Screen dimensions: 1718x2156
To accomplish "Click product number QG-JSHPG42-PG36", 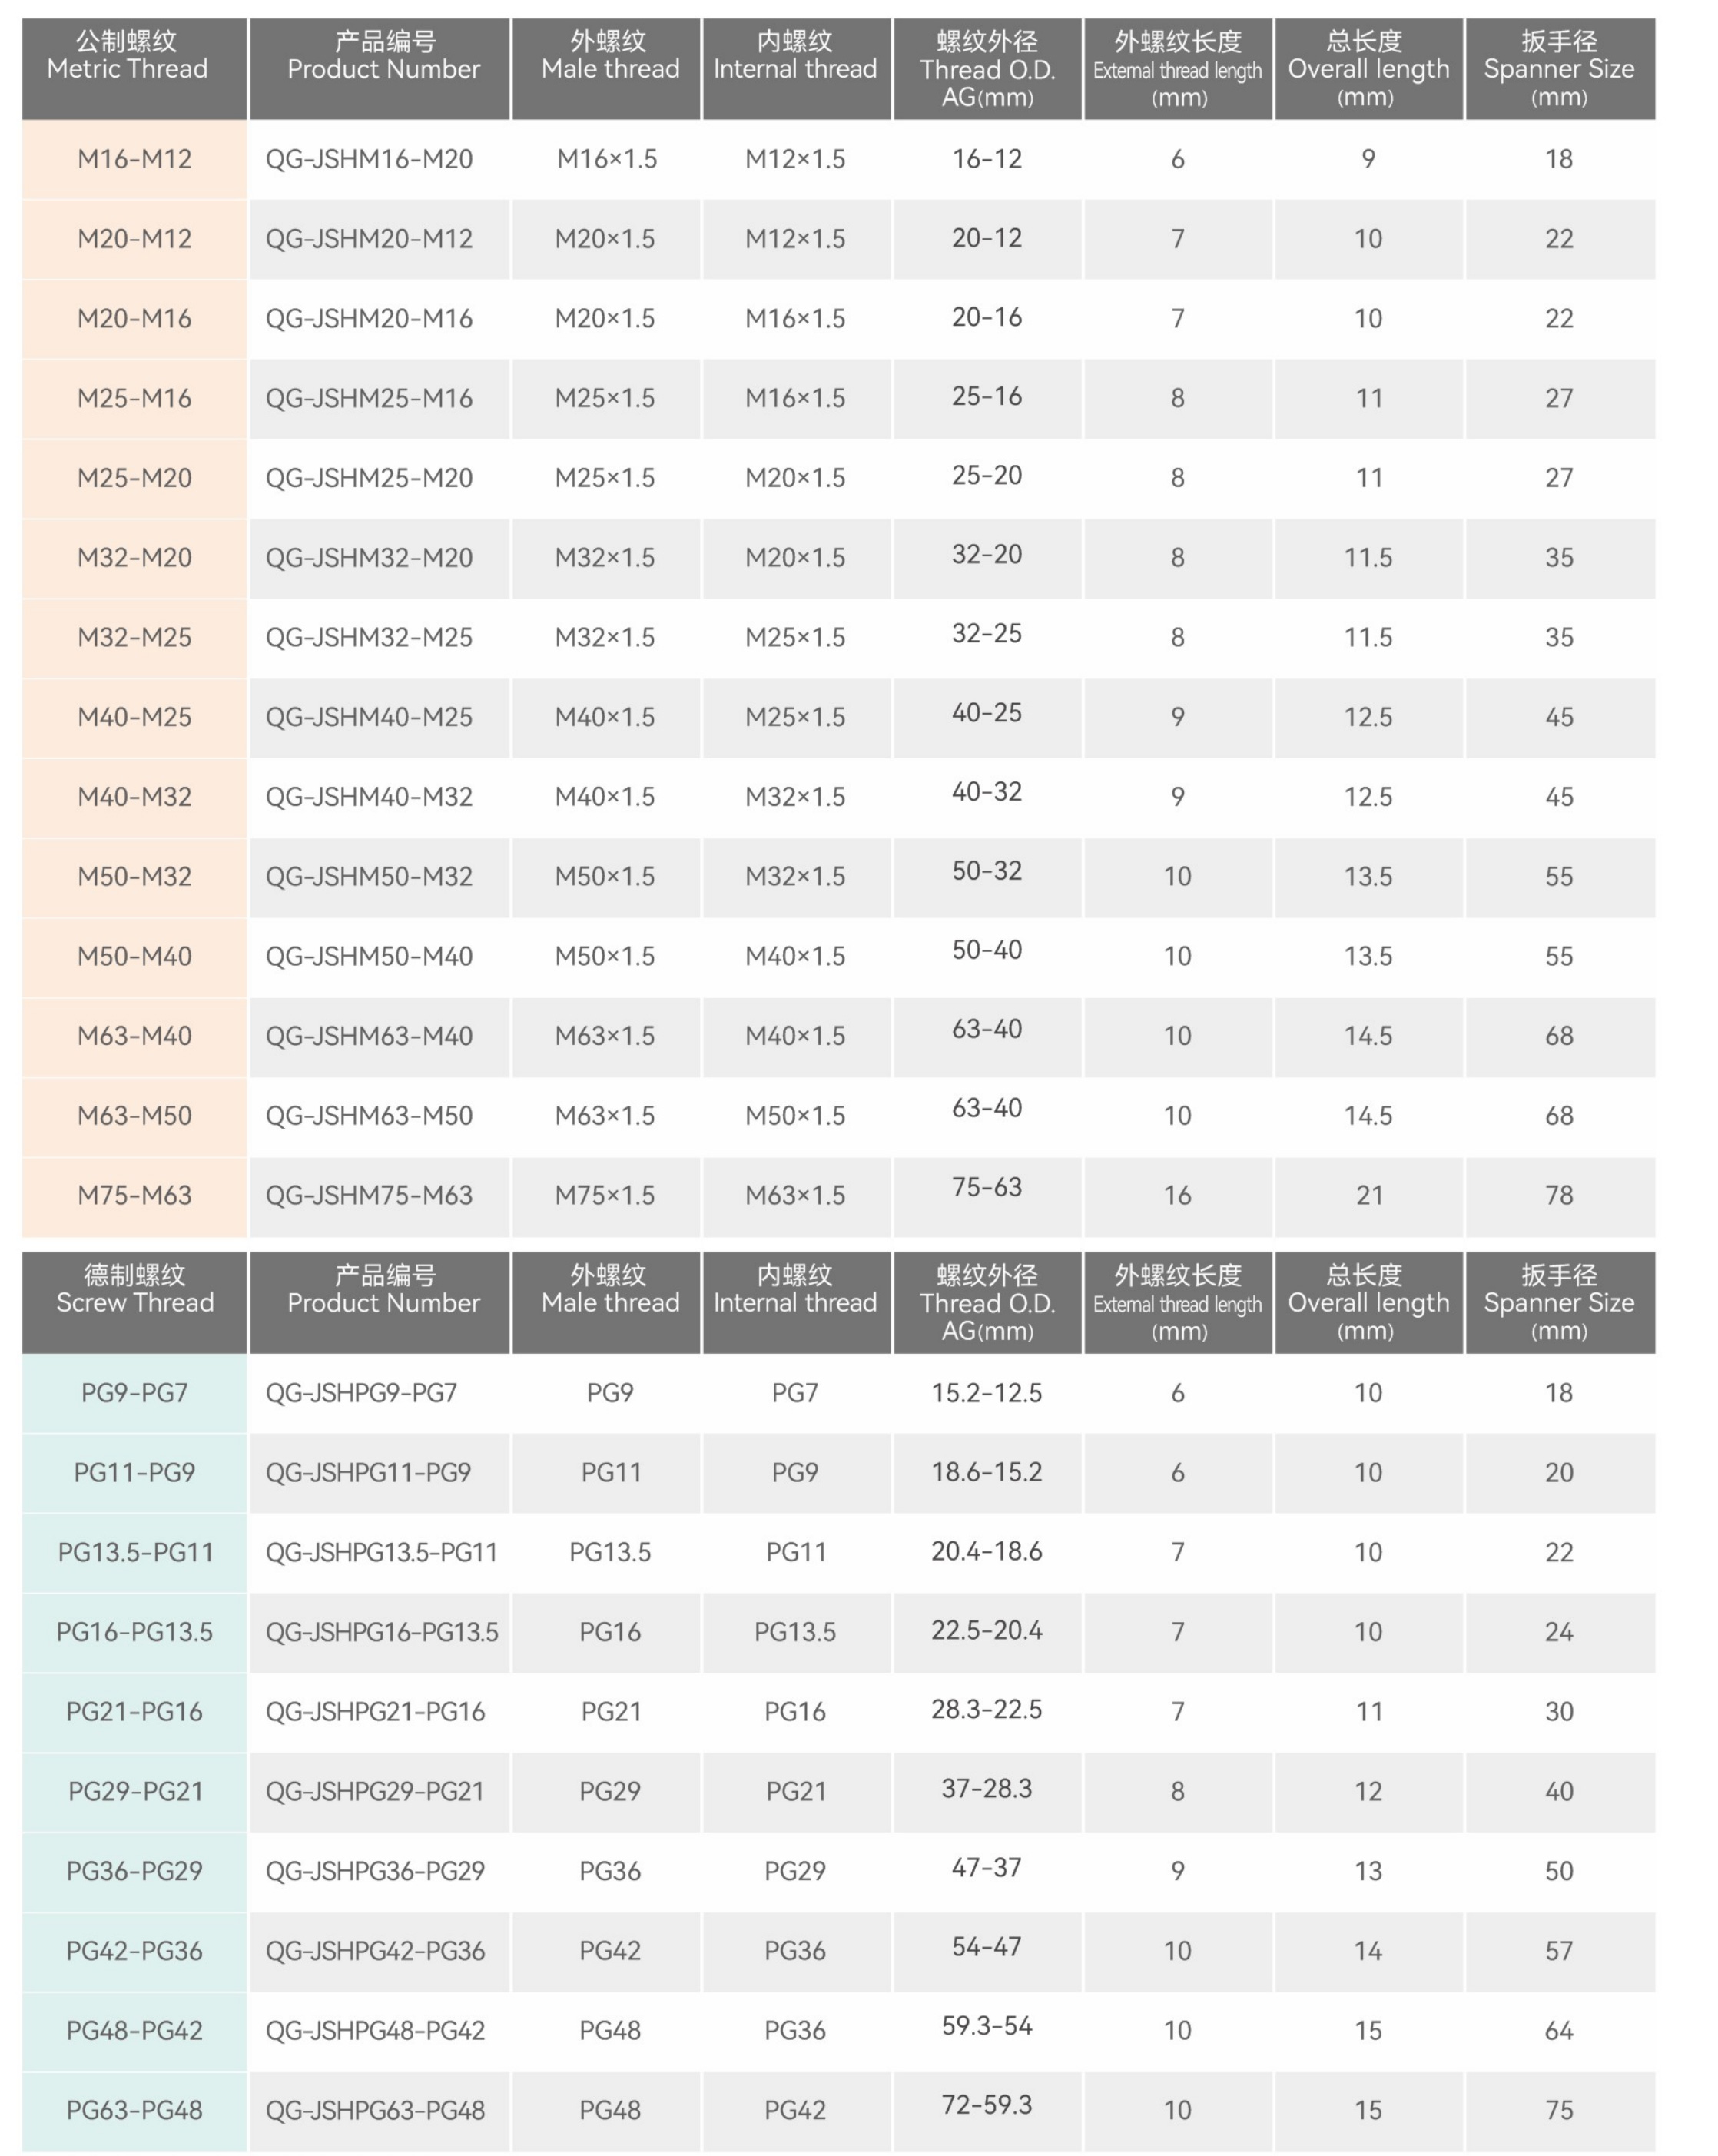I will pyautogui.click(x=375, y=1951).
